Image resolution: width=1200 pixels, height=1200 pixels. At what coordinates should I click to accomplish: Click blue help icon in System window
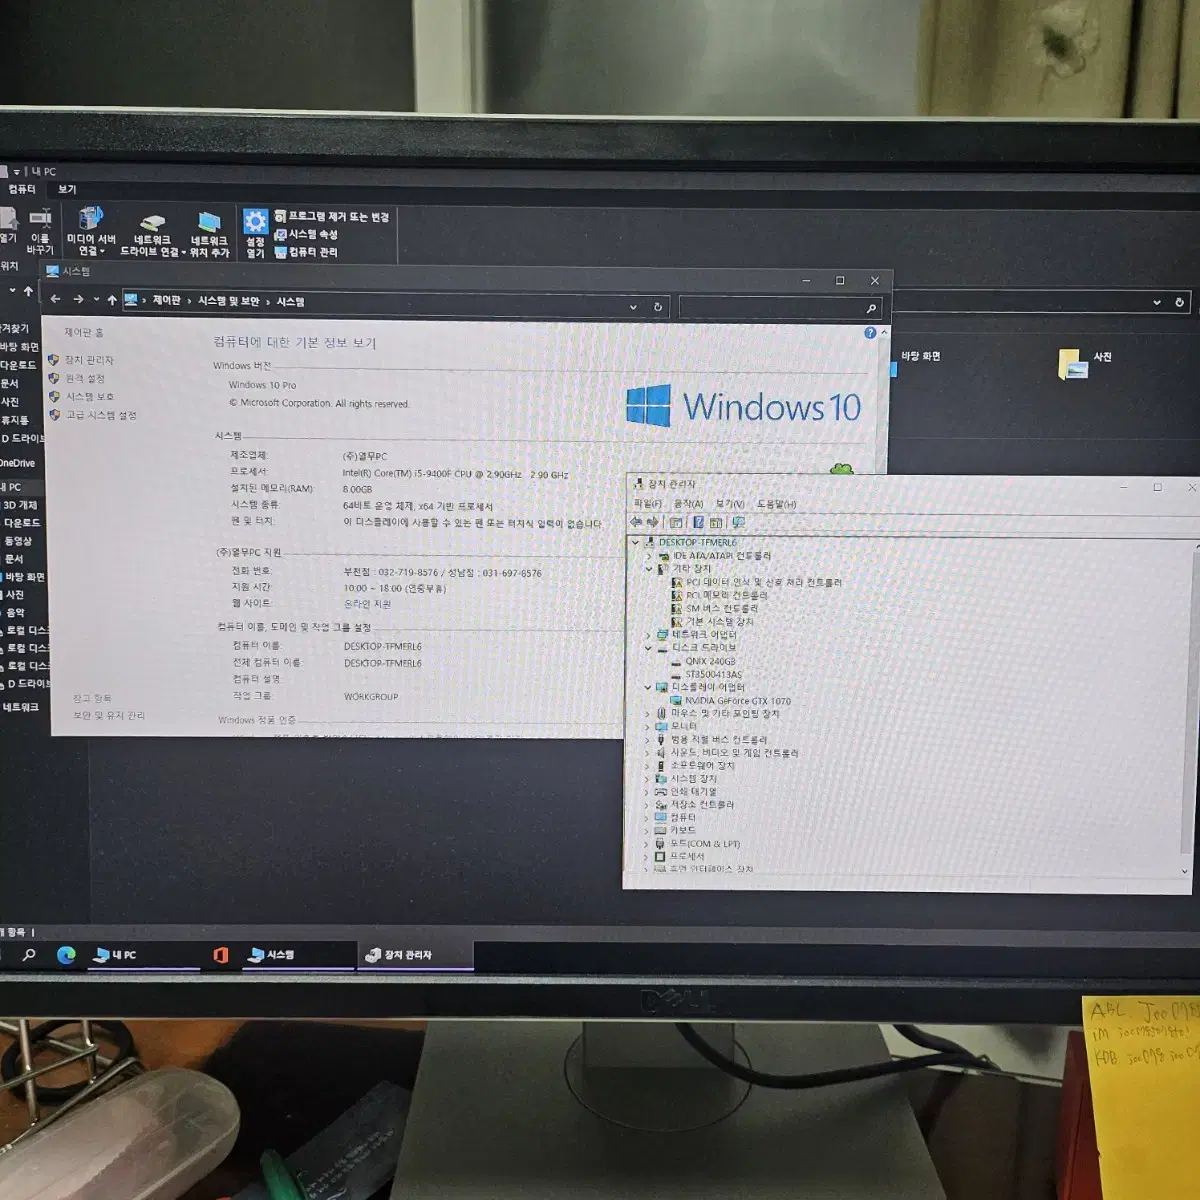(869, 333)
